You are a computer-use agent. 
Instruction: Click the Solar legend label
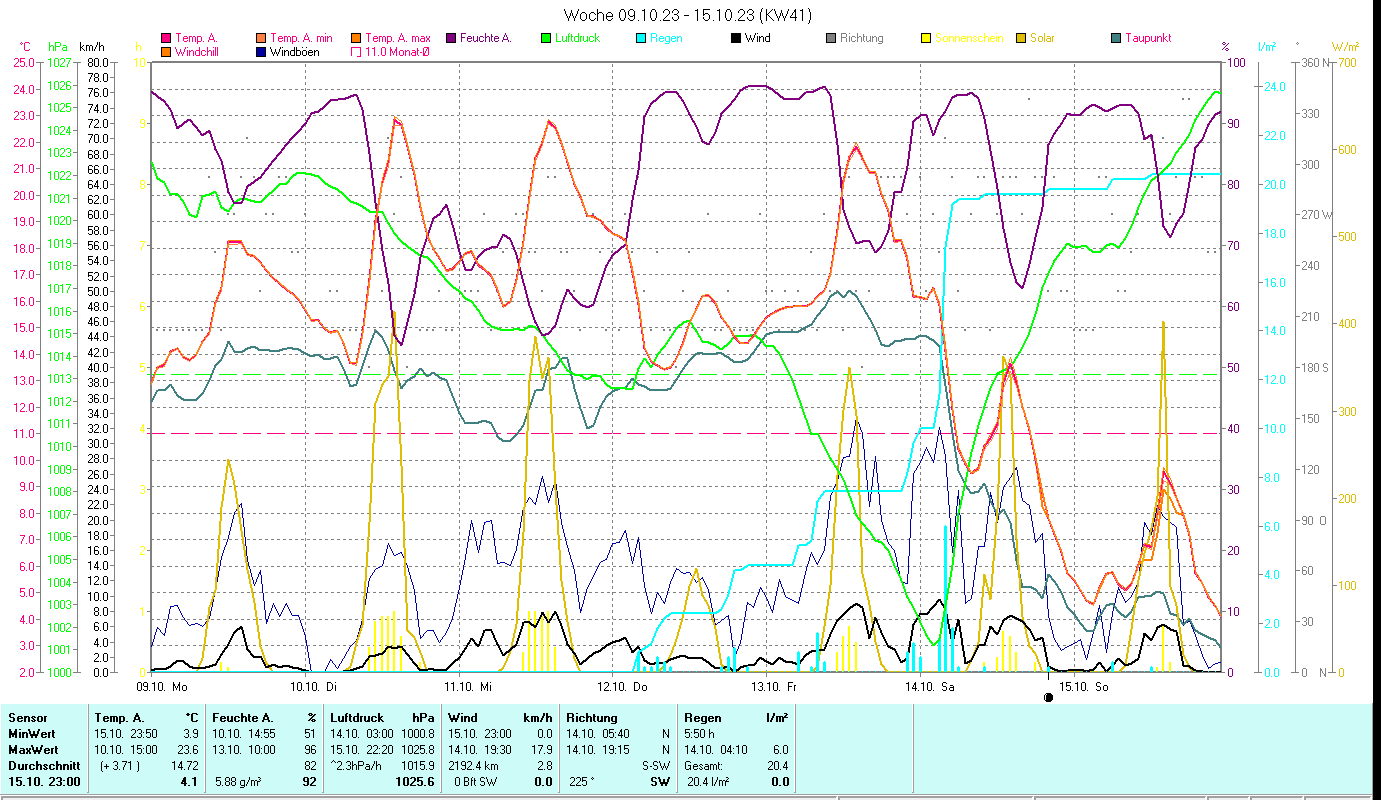1042,38
